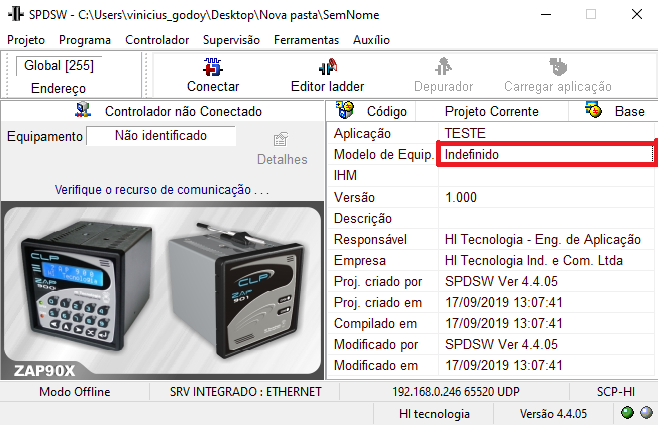Click the HI tecnologia status bar entry
Image resolution: width=658 pixels, height=425 pixels.
click(x=434, y=414)
